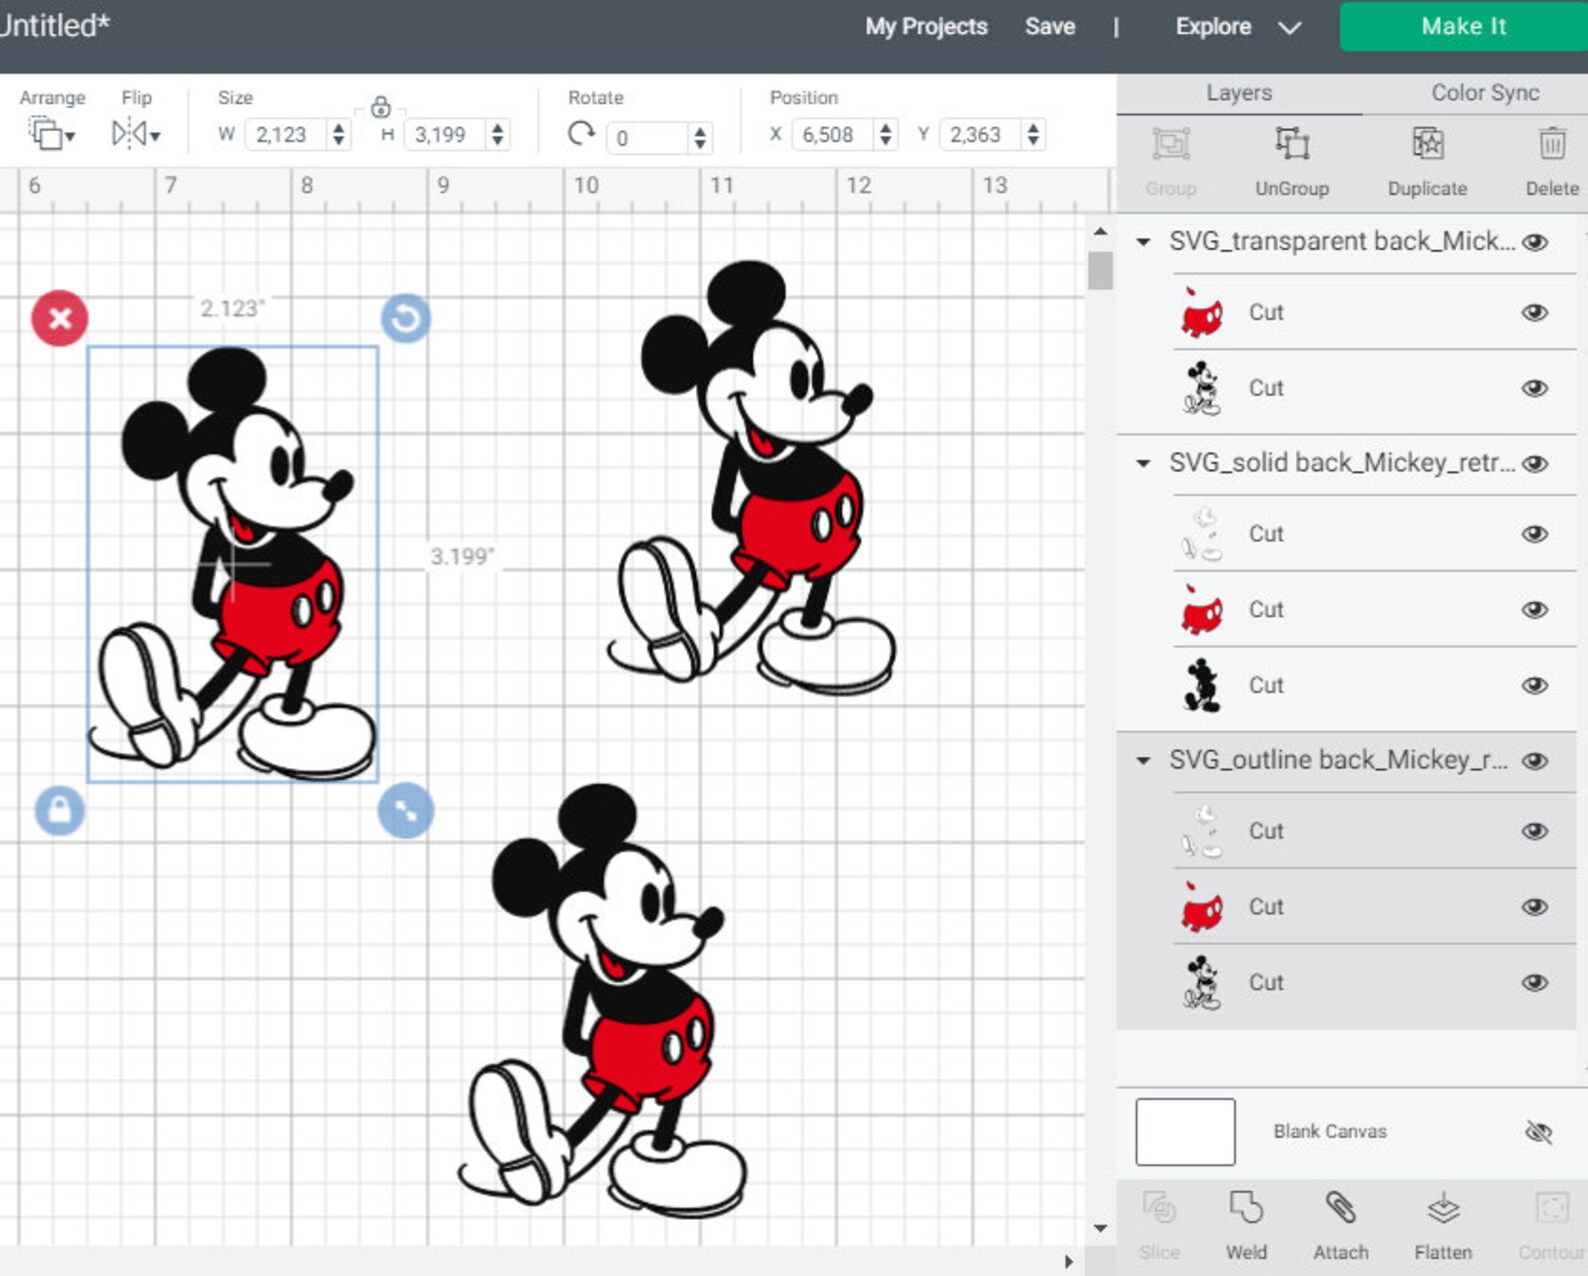Click the Height input field
This screenshot has height=1276, width=1588.
pos(446,135)
